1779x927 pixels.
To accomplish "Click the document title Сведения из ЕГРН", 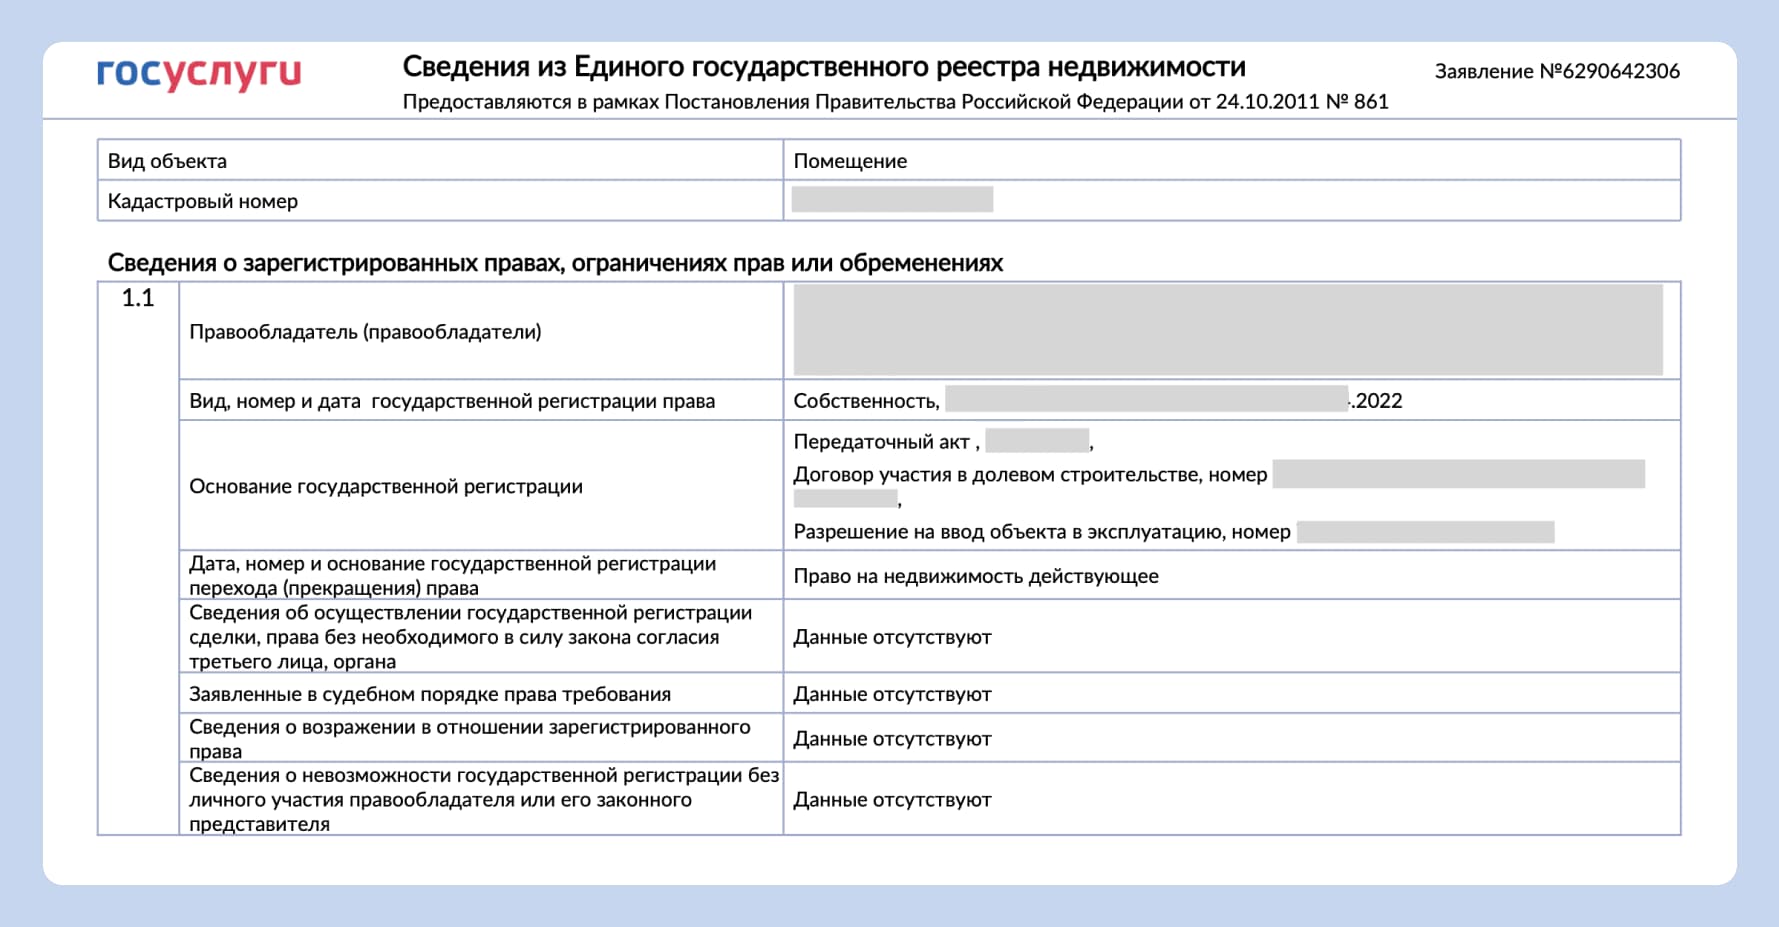I will click(824, 67).
